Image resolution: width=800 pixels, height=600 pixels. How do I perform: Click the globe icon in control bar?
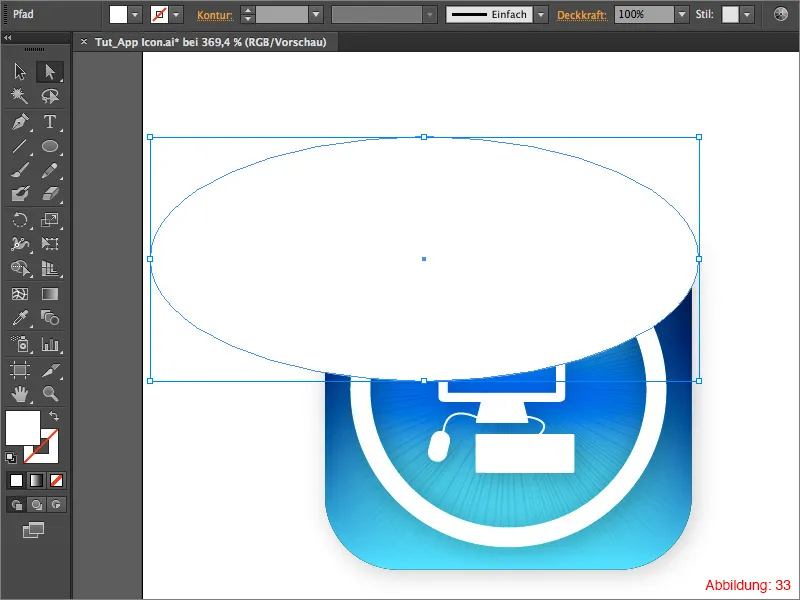[x=781, y=14]
